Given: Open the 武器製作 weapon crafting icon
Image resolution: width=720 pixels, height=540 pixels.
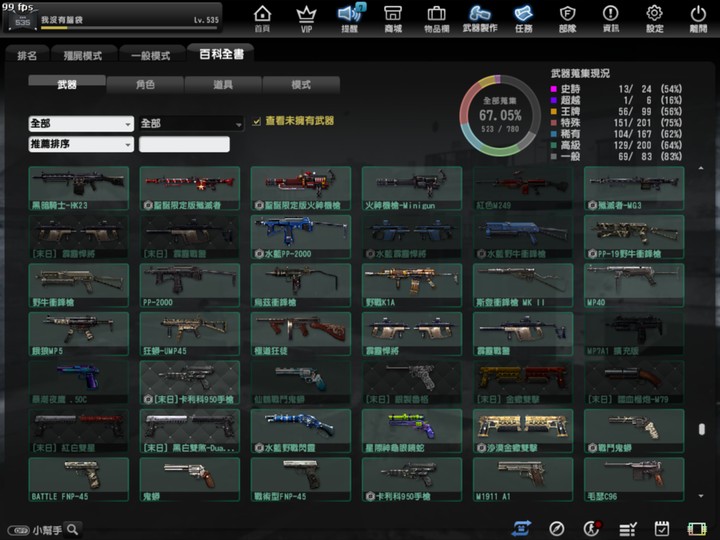Looking at the screenshot, I should click(x=480, y=17).
